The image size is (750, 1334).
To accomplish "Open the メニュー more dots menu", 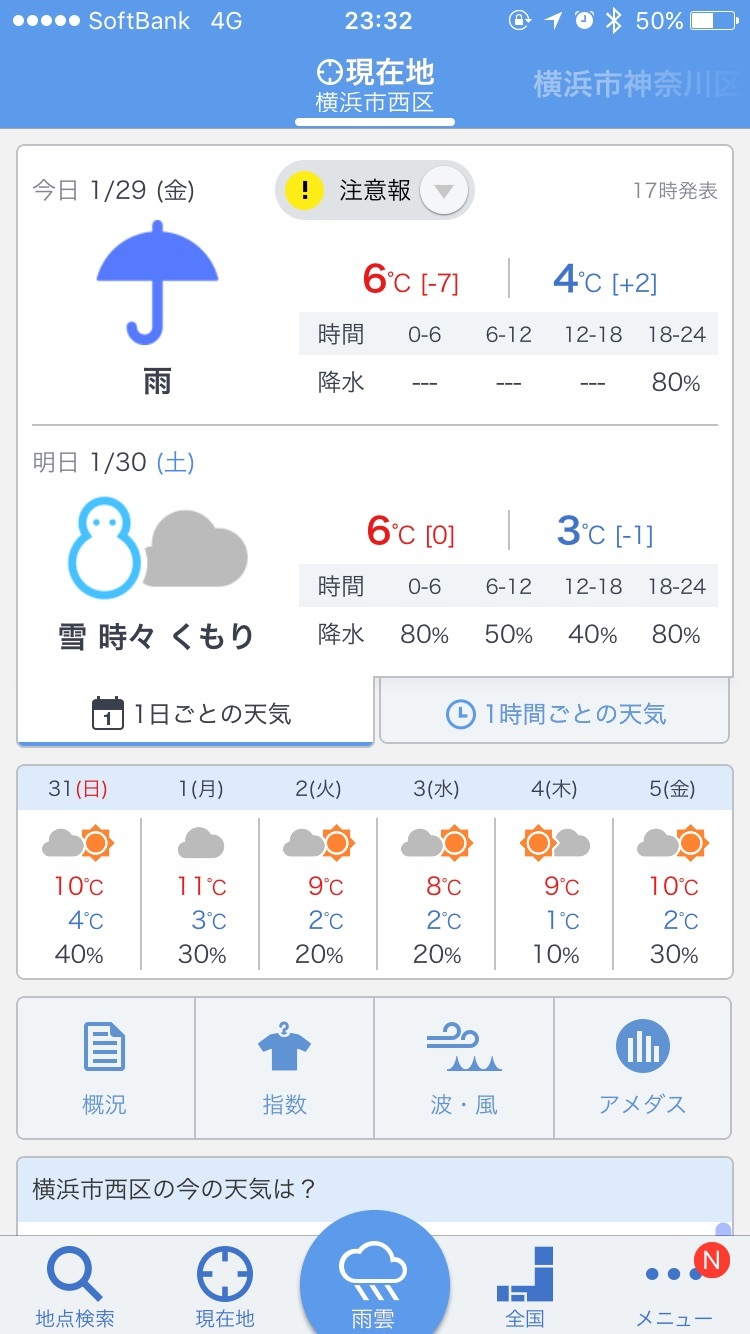I will [x=675, y=1277].
